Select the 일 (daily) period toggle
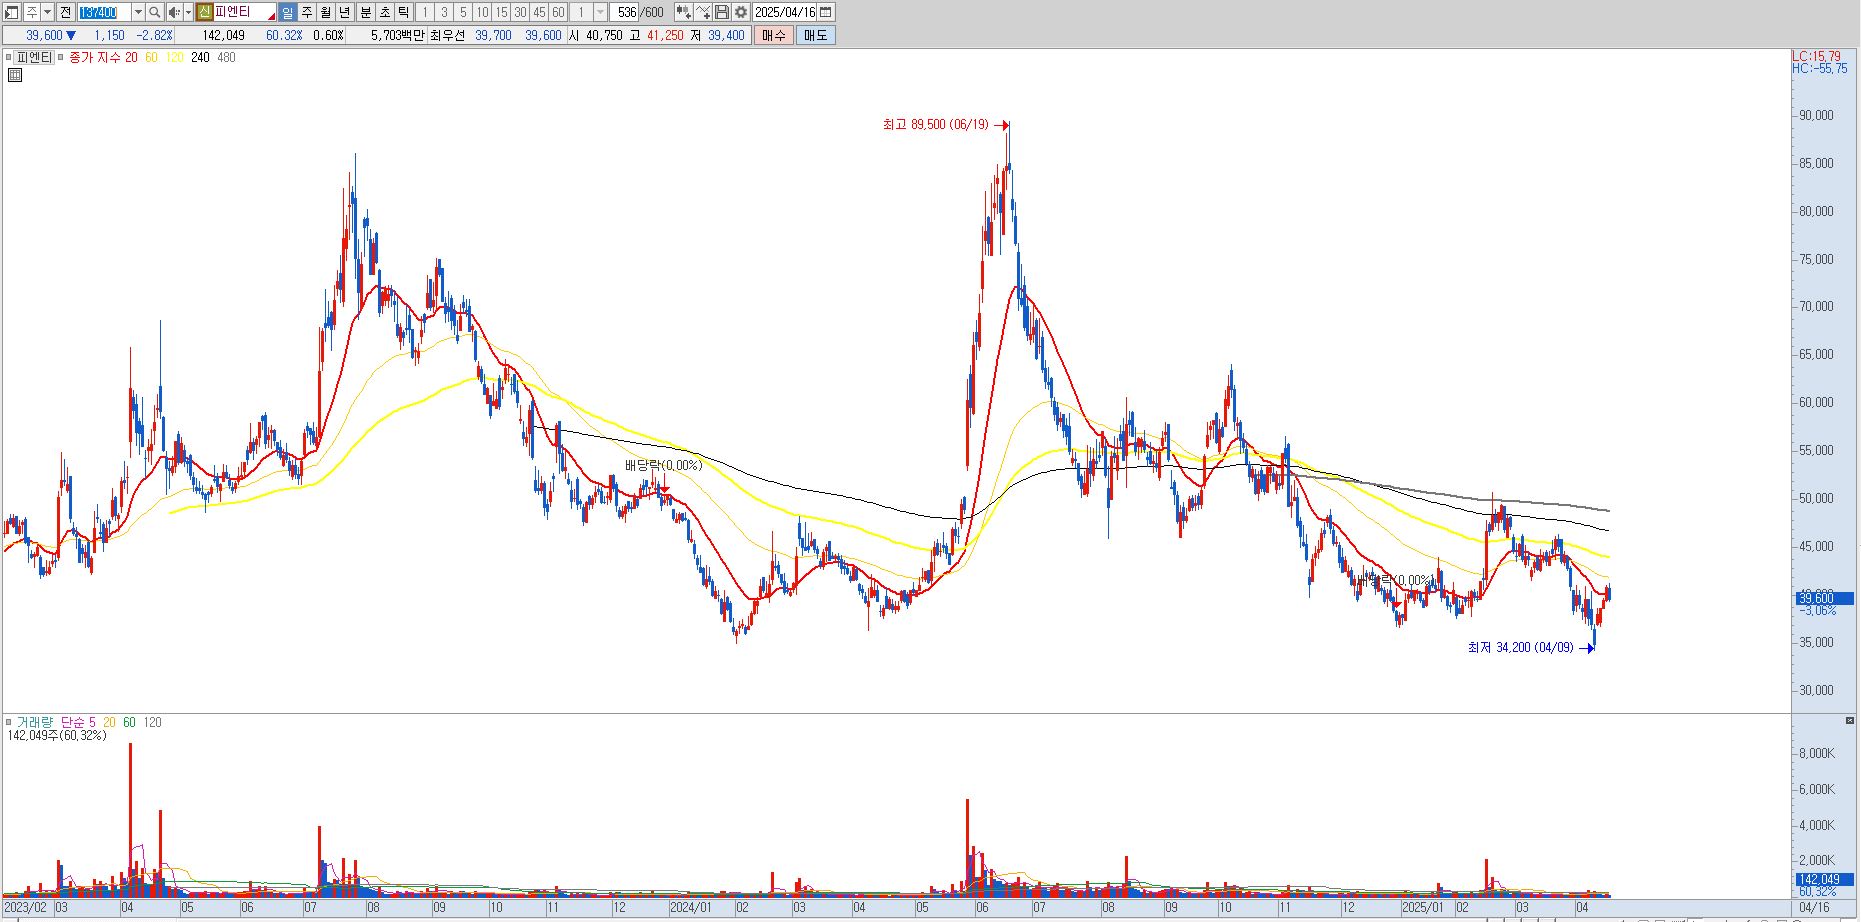This screenshot has width=1861, height=922. pos(288,12)
